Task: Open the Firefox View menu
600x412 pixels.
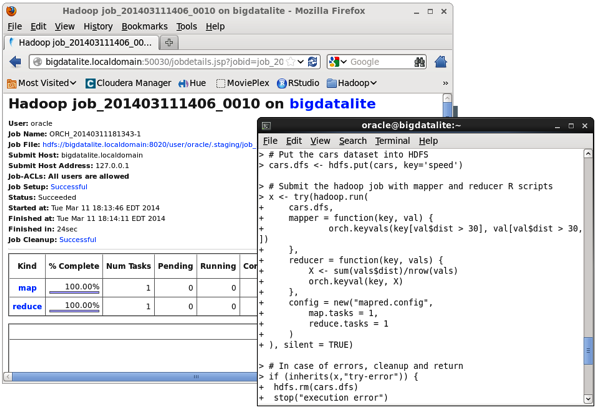Action: point(64,26)
